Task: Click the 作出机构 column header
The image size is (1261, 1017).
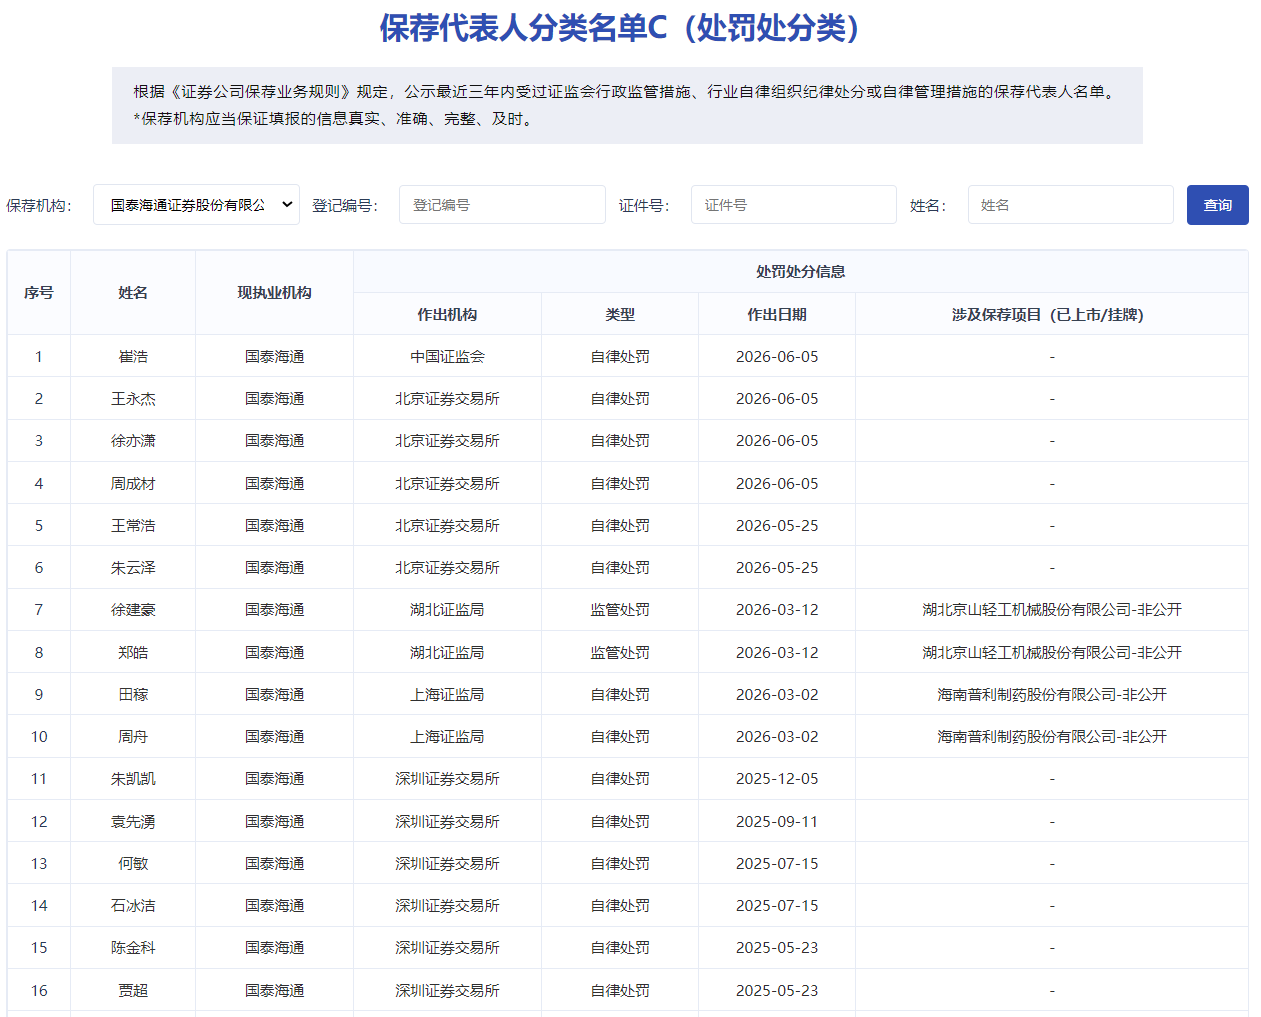Action: pos(447,314)
